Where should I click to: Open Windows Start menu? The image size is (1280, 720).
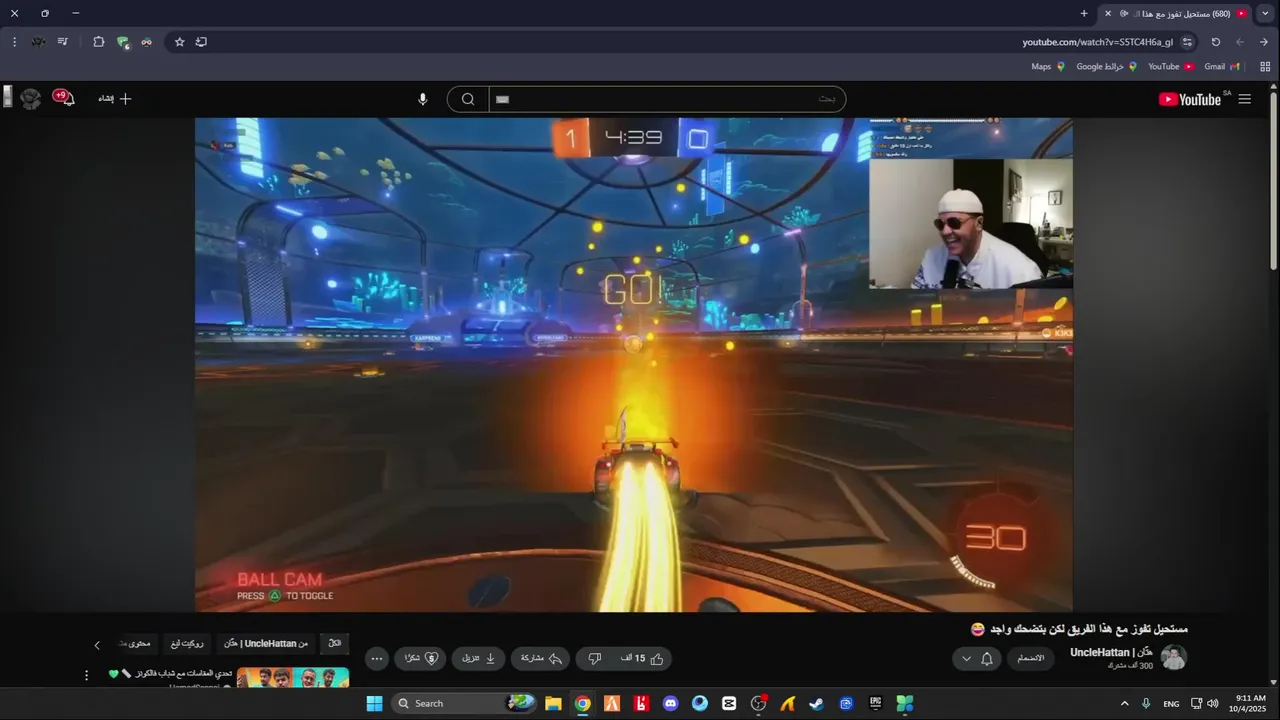coord(374,703)
